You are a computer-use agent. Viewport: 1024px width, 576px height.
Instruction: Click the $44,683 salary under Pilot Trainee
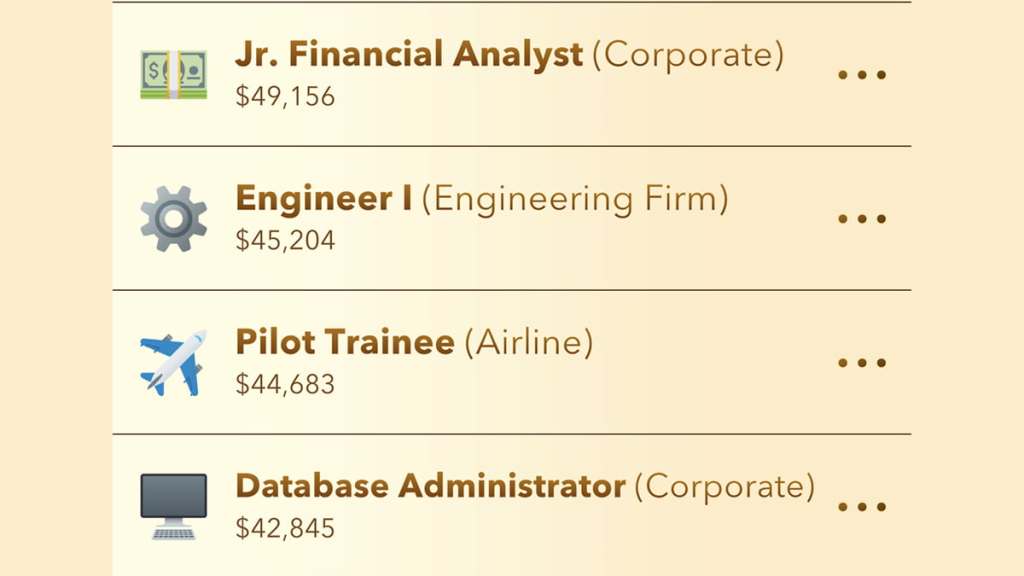point(284,385)
